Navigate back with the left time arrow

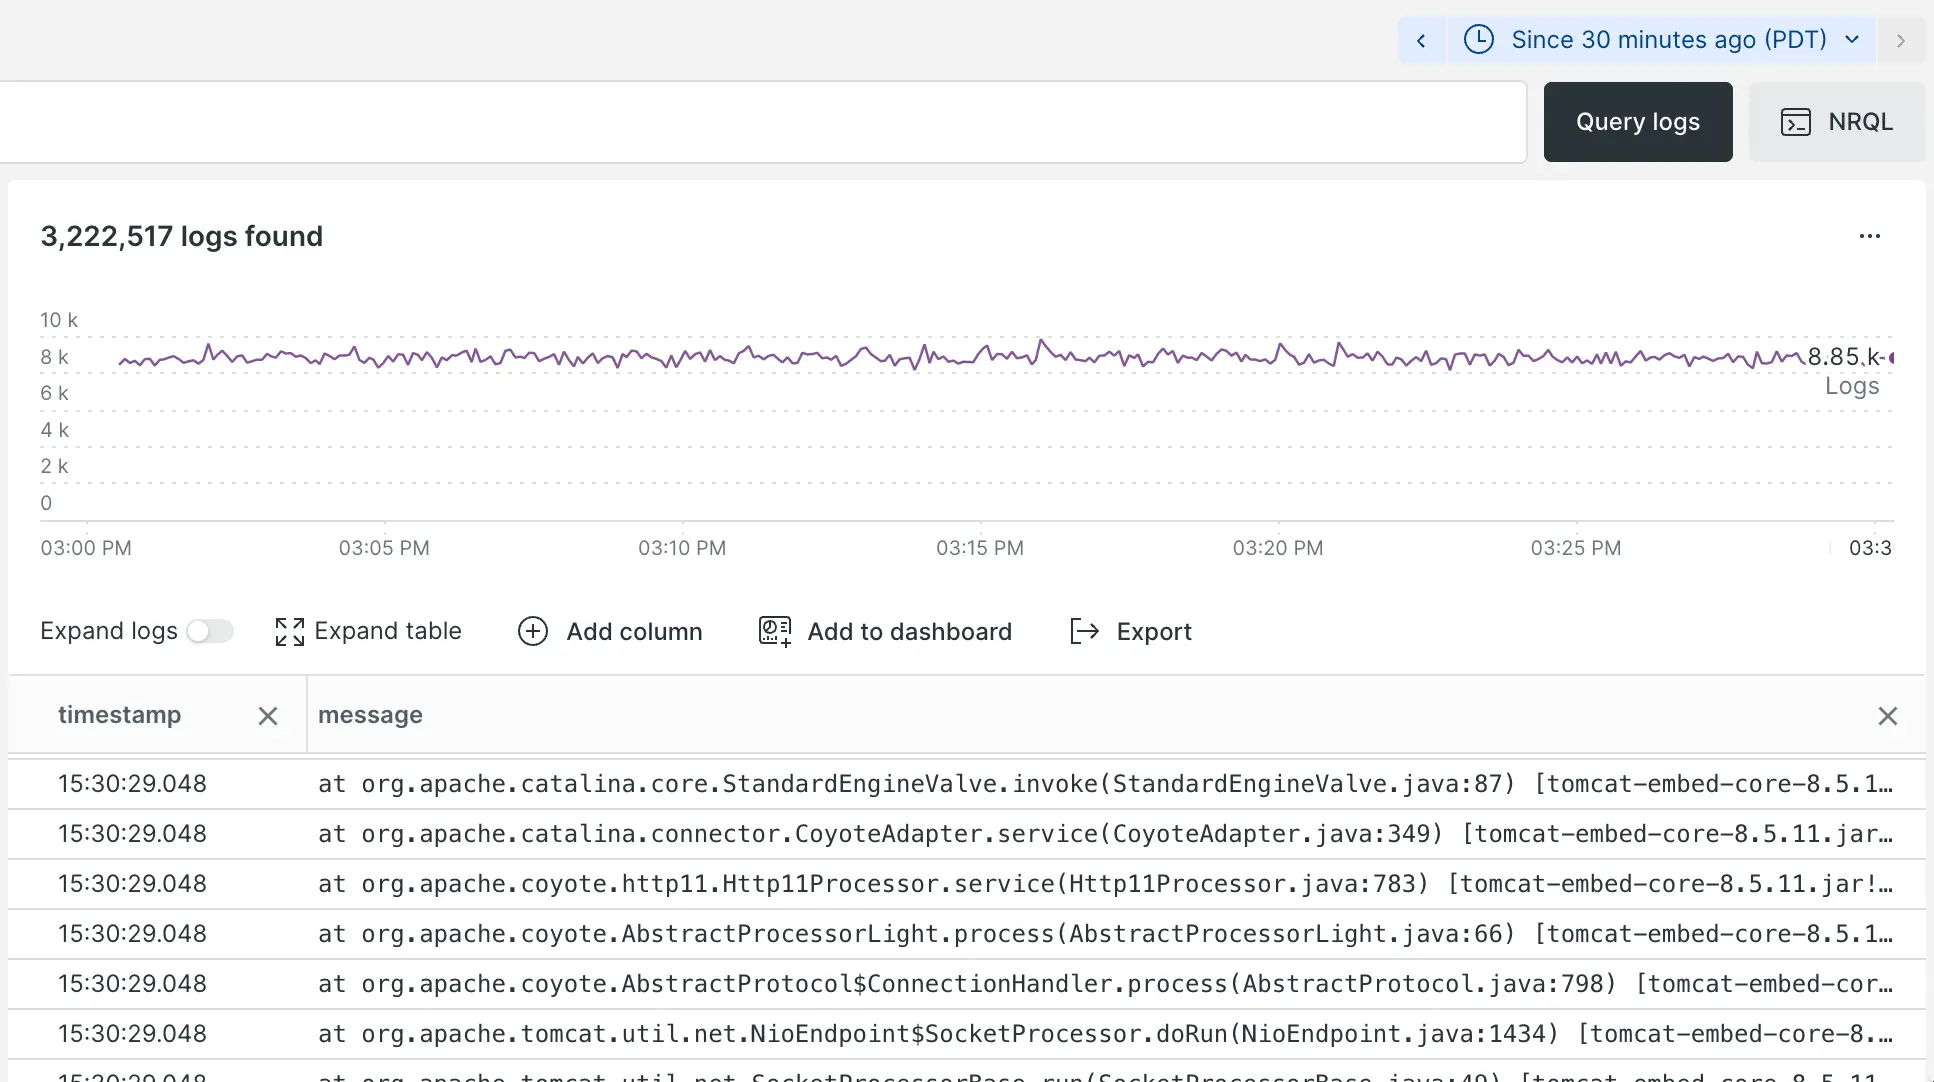tap(1421, 39)
